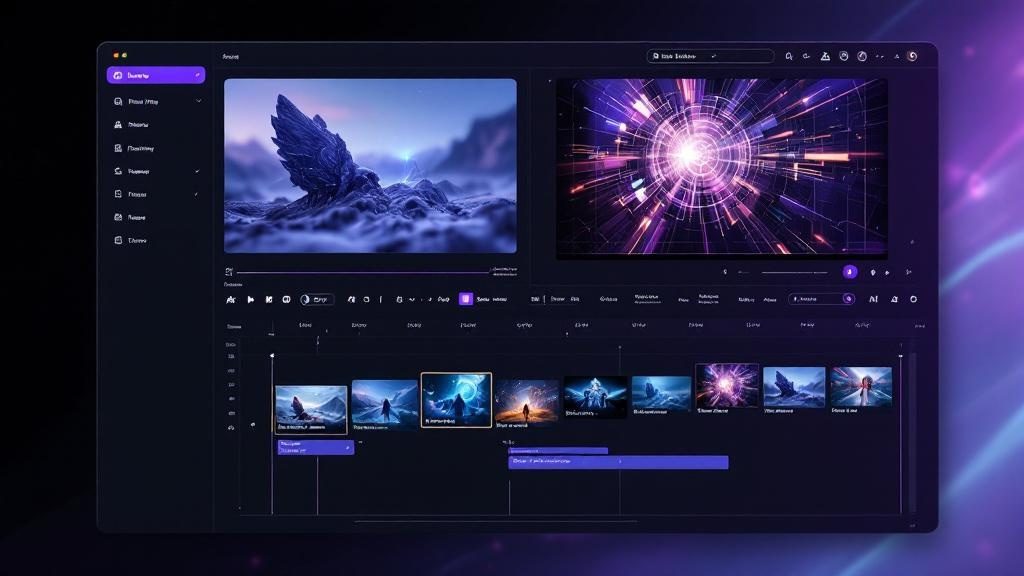Select the highlighted clip with the glowing blue ring
The height and width of the screenshot is (576, 1024).
(456, 400)
